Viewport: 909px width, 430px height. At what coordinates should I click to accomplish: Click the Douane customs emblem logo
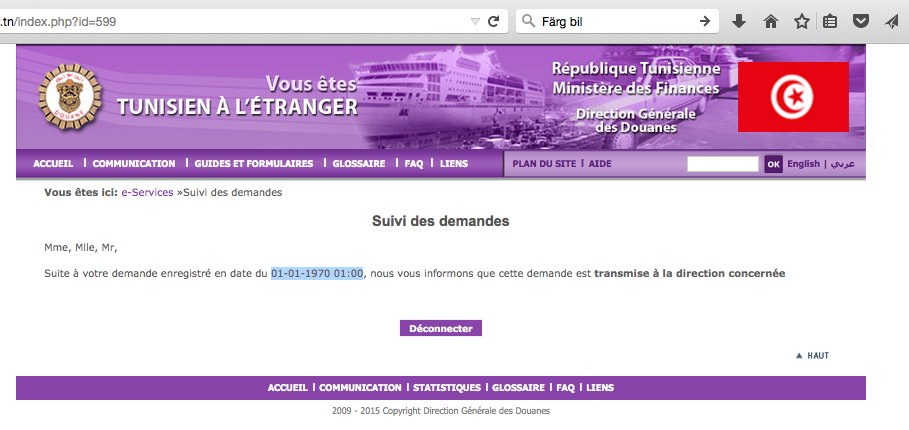click(70, 96)
